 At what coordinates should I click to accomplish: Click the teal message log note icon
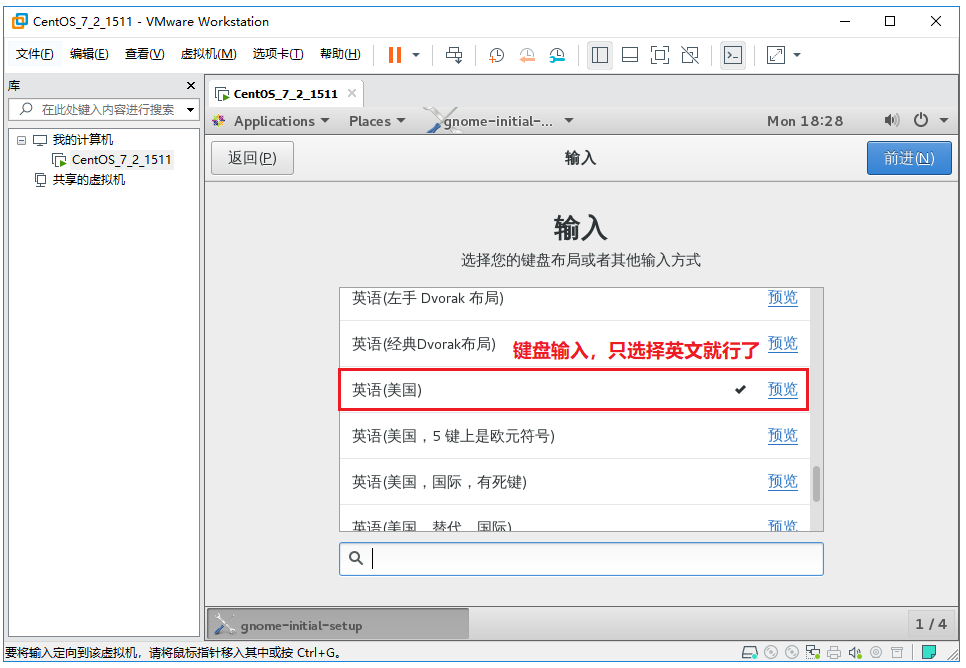(929, 652)
